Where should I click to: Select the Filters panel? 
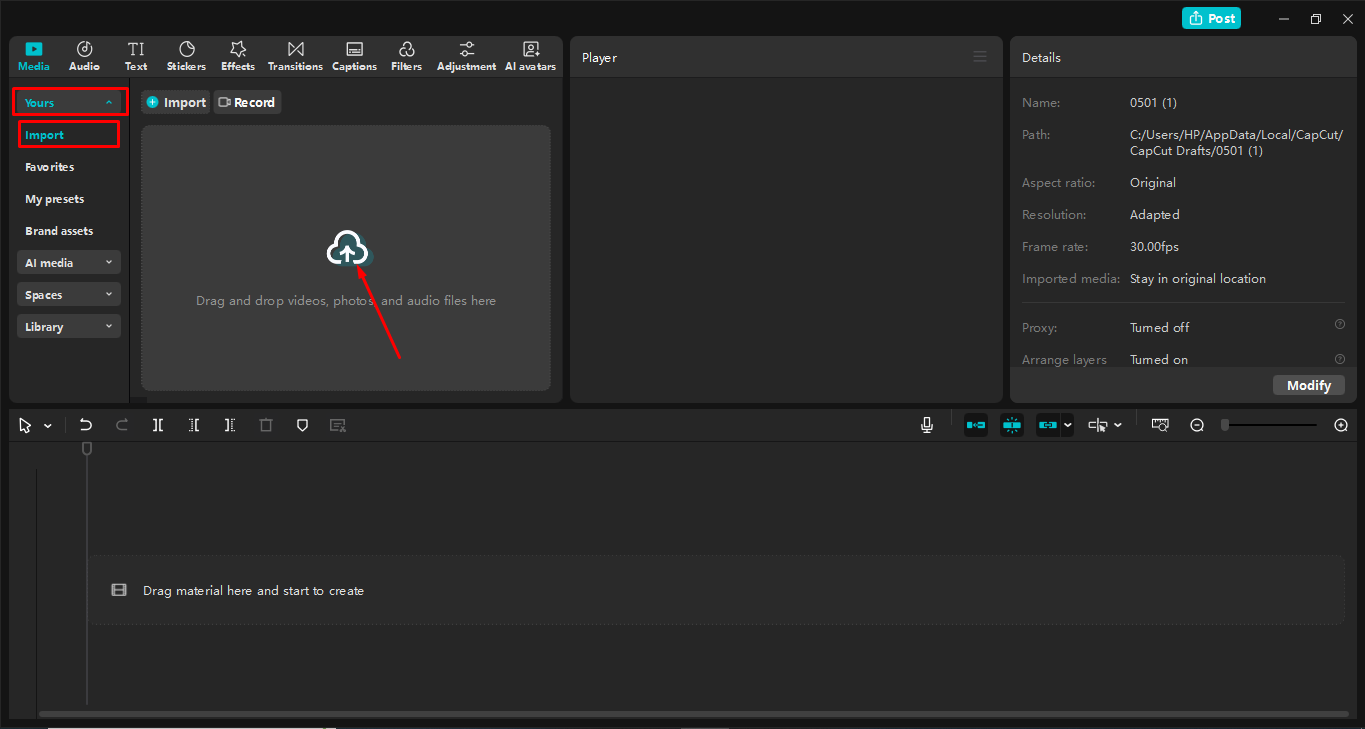tap(406, 55)
